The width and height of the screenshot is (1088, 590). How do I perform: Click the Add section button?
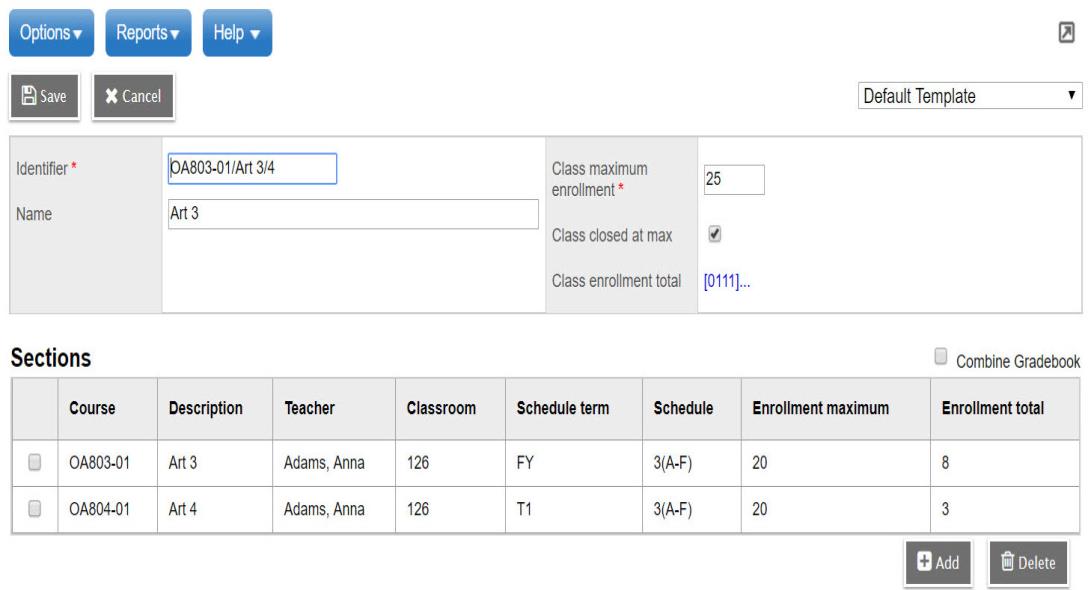(x=937, y=562)
